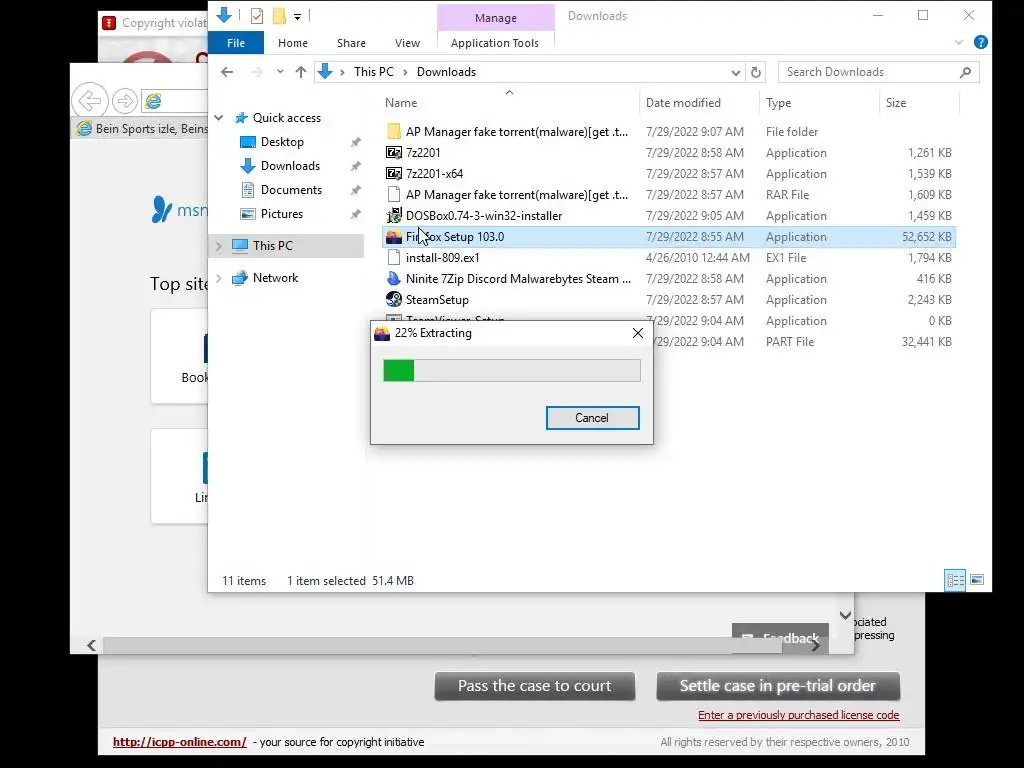
Task: Refresh the Downloads folder
Action: point(756,72)
